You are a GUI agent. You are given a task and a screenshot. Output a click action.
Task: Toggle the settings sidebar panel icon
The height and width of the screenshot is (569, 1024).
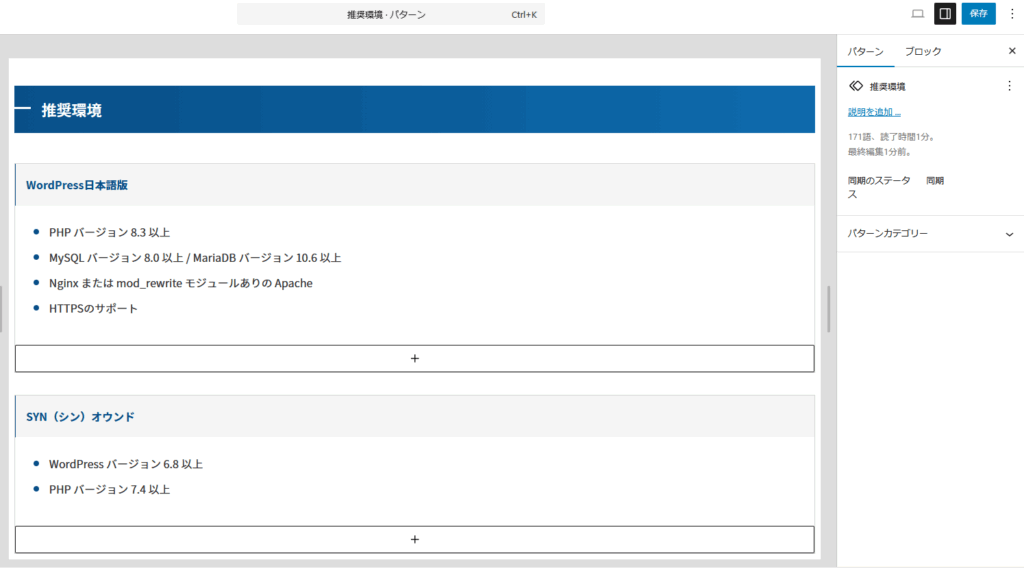click(x=945, y=14)
